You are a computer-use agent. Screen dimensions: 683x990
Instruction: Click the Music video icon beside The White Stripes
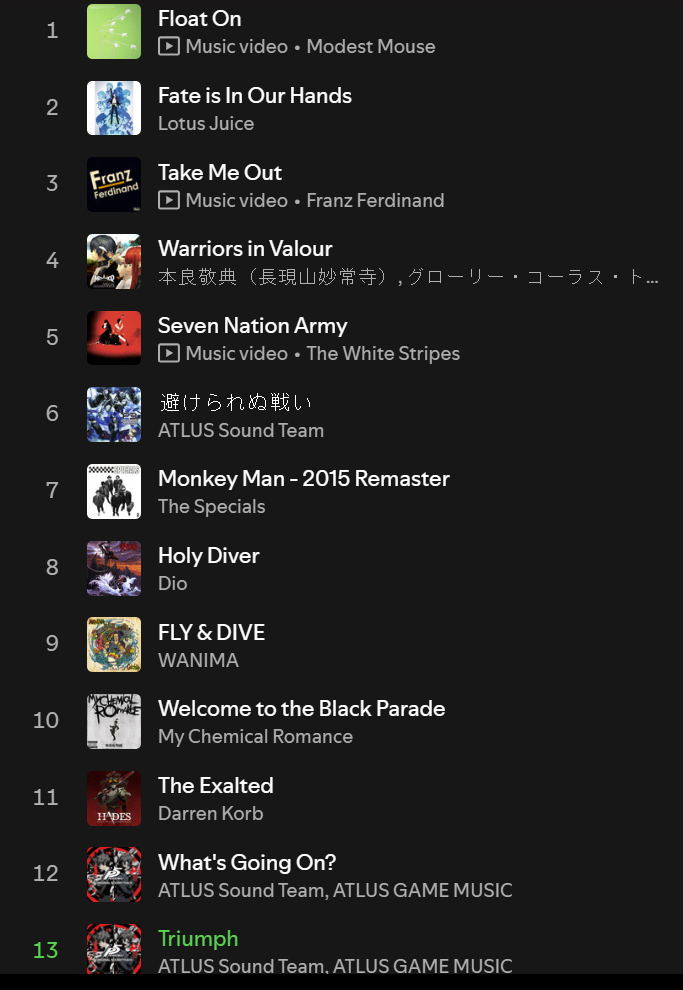click(x=169, y=353)
